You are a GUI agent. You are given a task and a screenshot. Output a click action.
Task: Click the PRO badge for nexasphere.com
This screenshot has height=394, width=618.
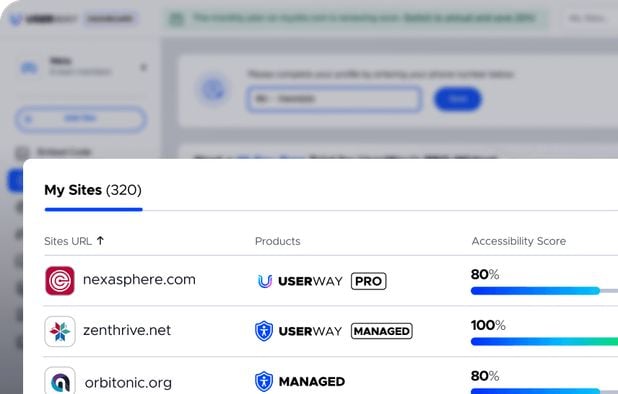(369, 281)
